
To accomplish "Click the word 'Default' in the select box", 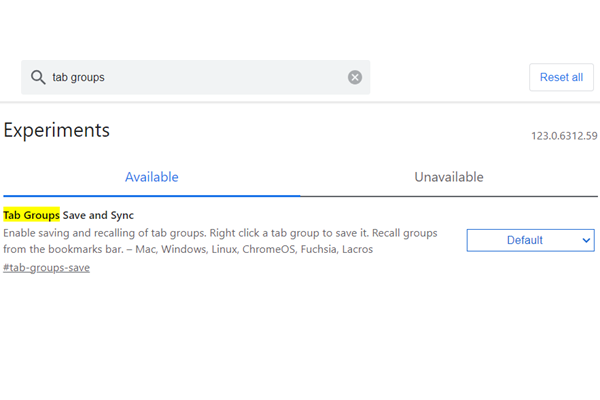I will (x=524, y=240).
